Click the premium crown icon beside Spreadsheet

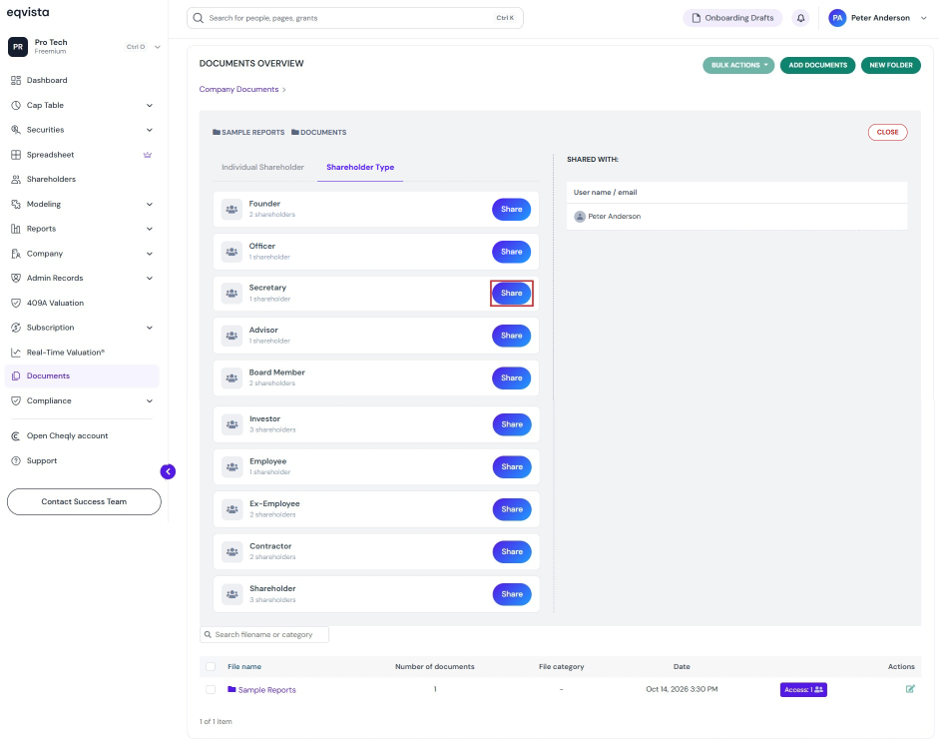(147, 154)
